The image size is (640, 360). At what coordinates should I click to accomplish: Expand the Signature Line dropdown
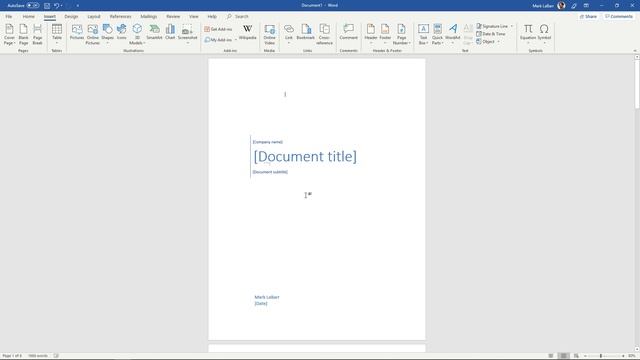(x=512, y=26)
